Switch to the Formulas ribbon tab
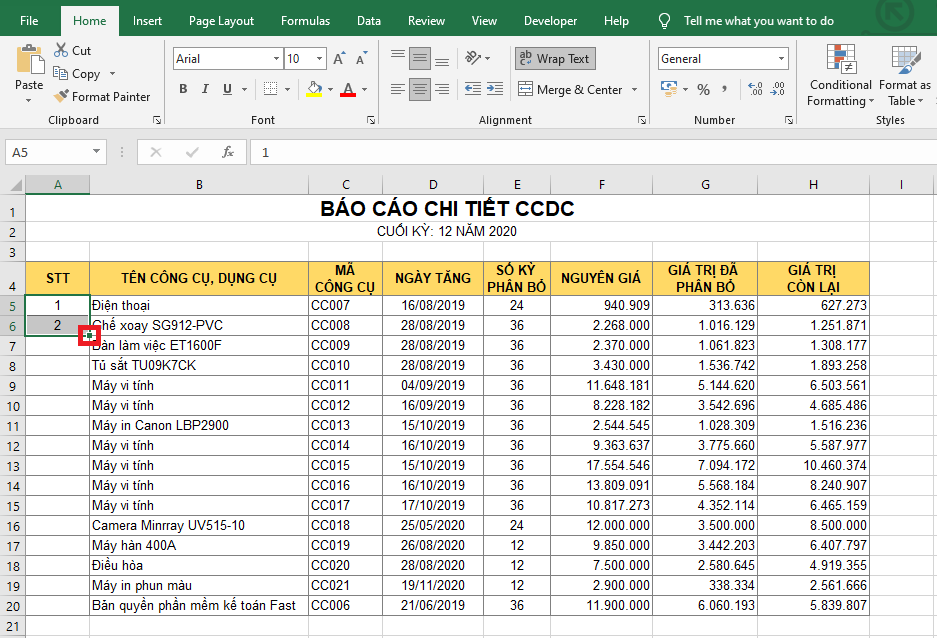 (x=305, y=21)
